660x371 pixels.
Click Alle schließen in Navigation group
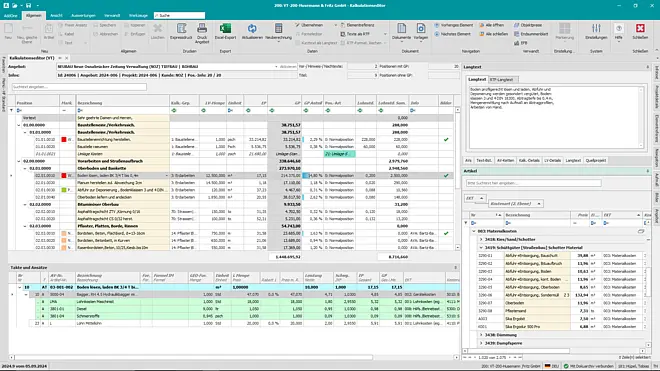(493, 34)
